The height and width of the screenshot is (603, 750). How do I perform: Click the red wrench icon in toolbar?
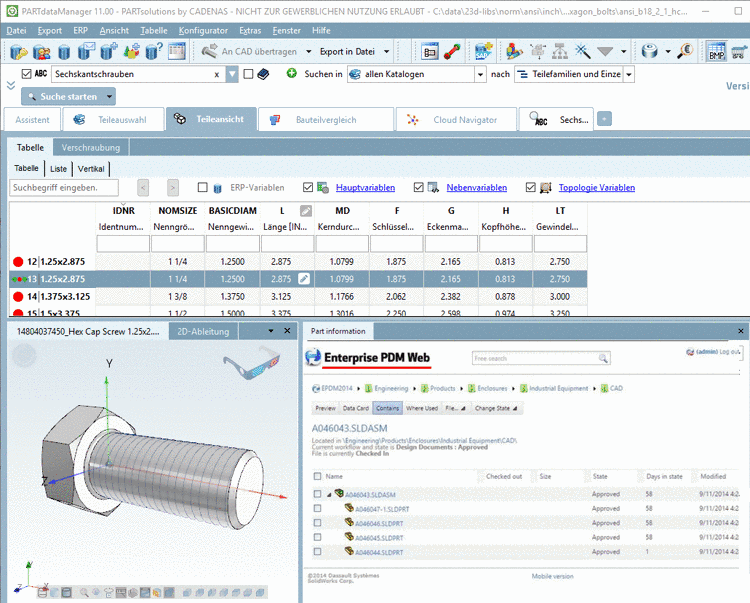pos(452,51)
